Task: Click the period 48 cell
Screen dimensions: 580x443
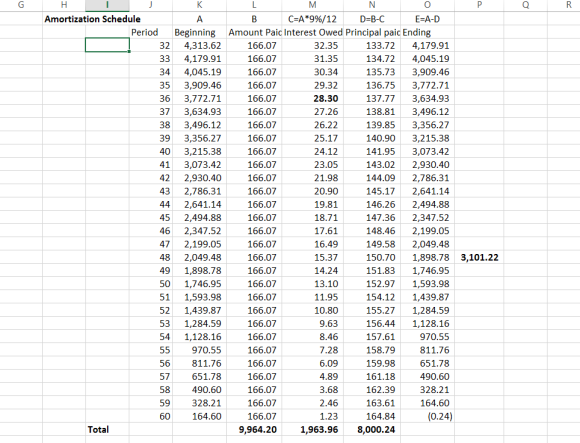Action: 151,257
